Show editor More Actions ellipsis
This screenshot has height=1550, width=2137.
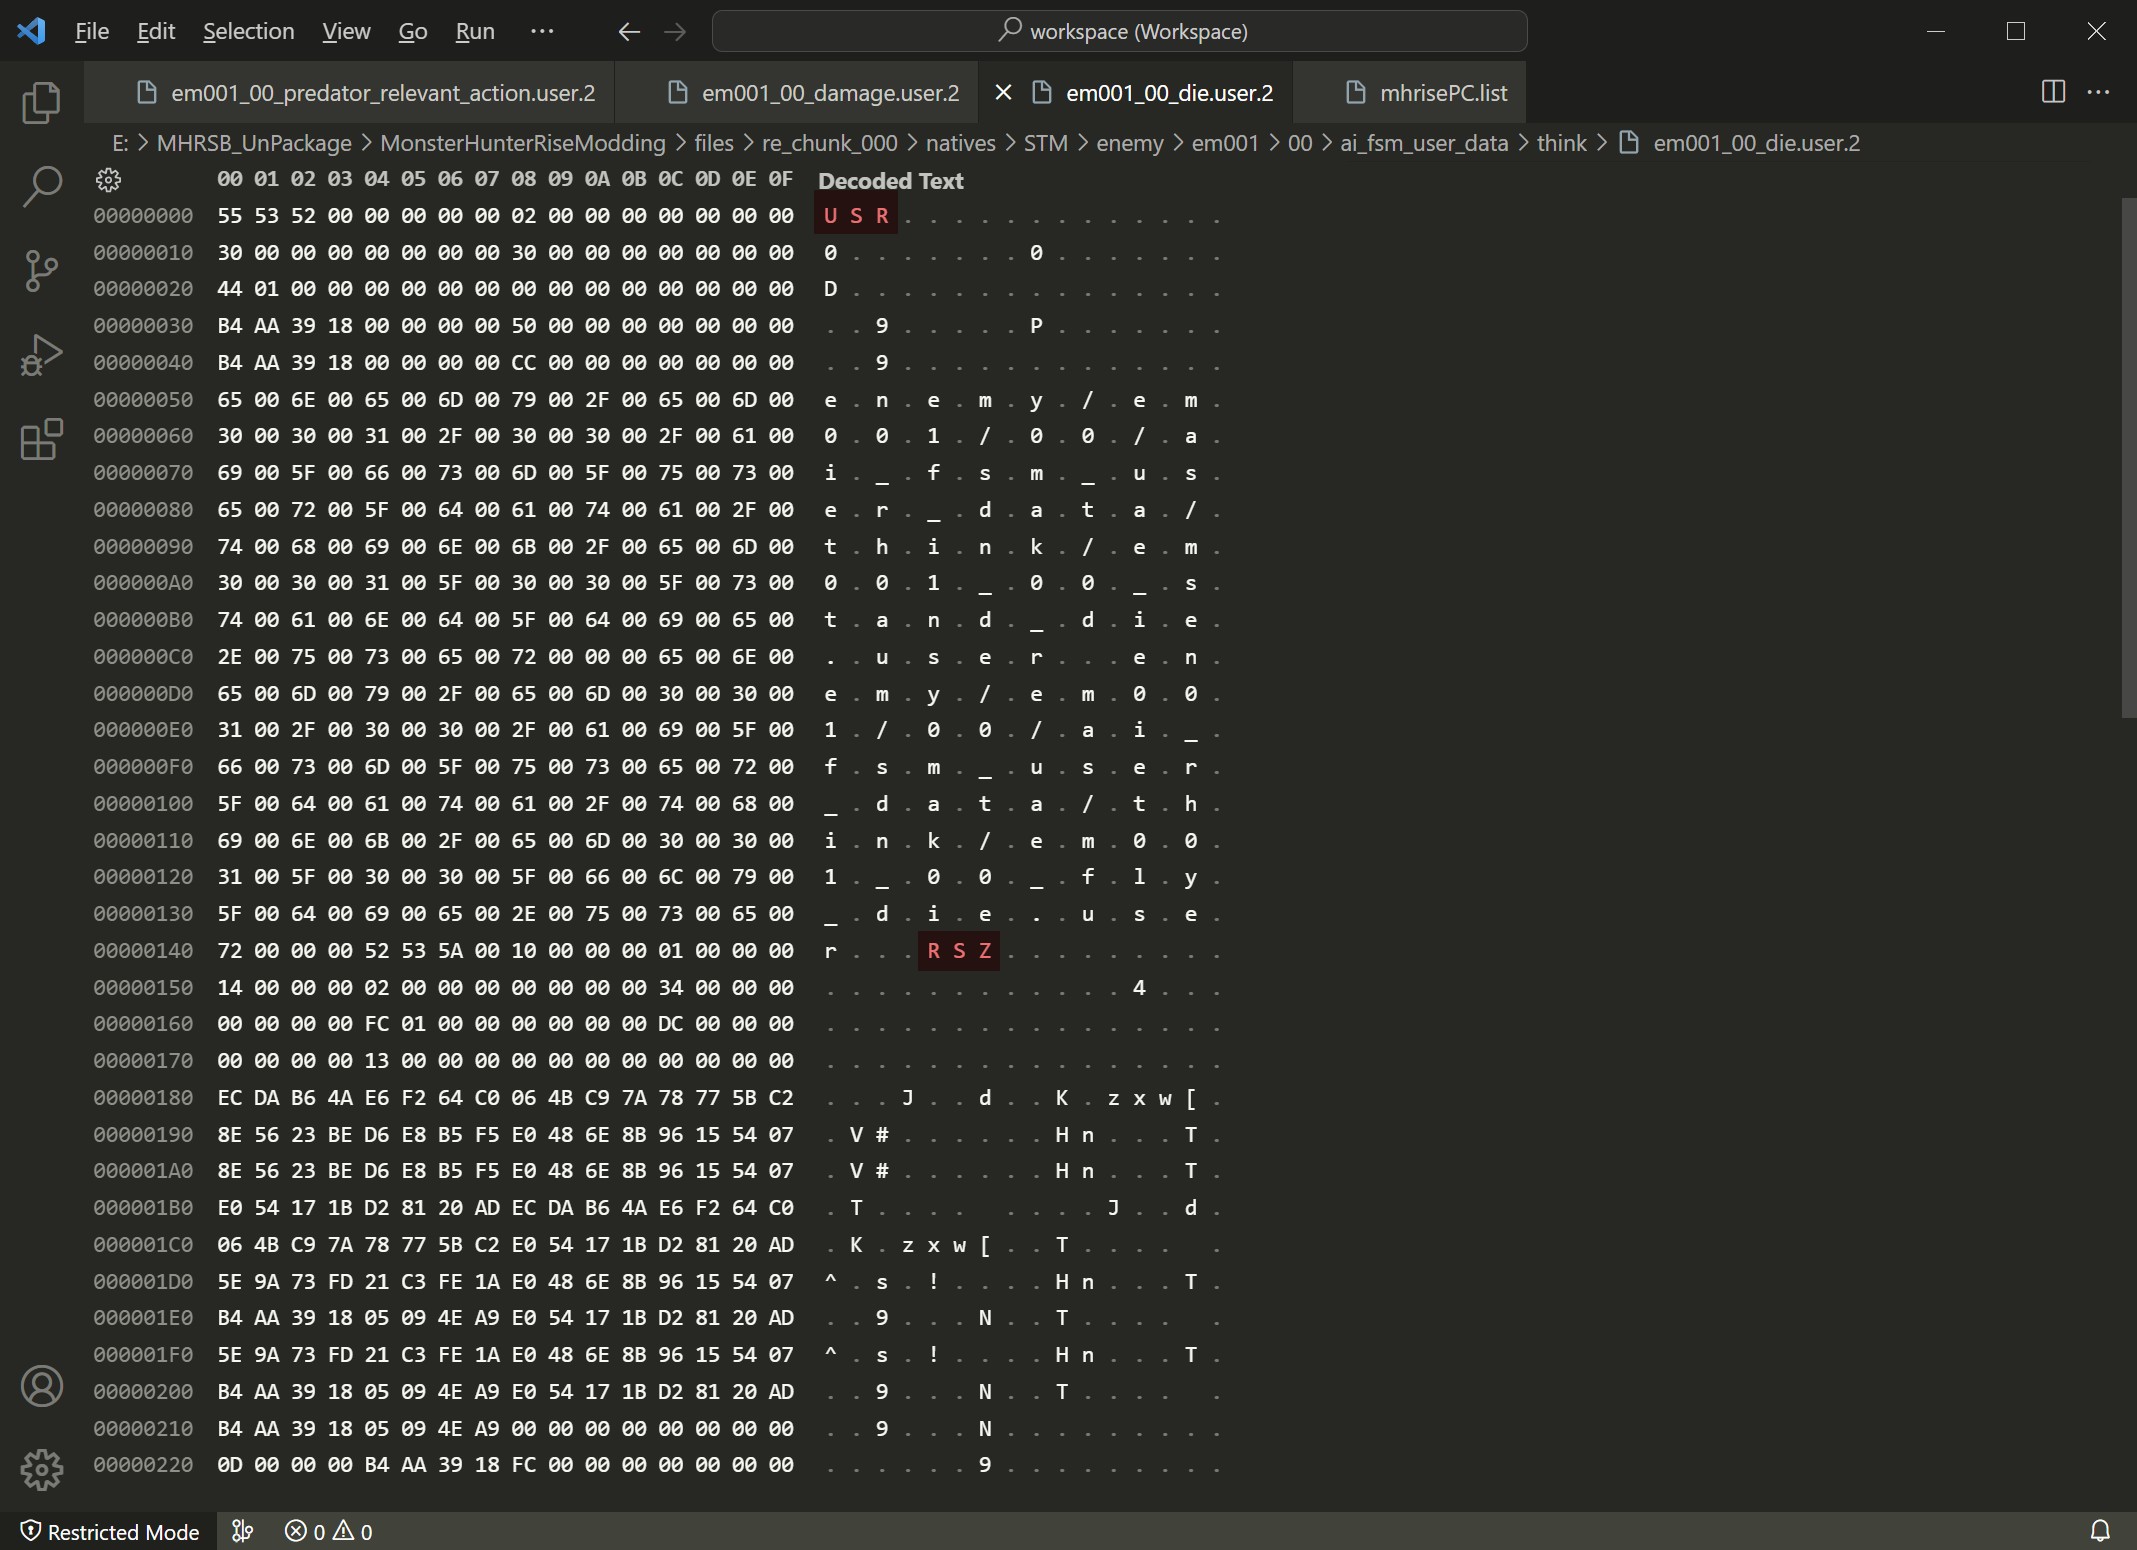(x=2099, y=92)
